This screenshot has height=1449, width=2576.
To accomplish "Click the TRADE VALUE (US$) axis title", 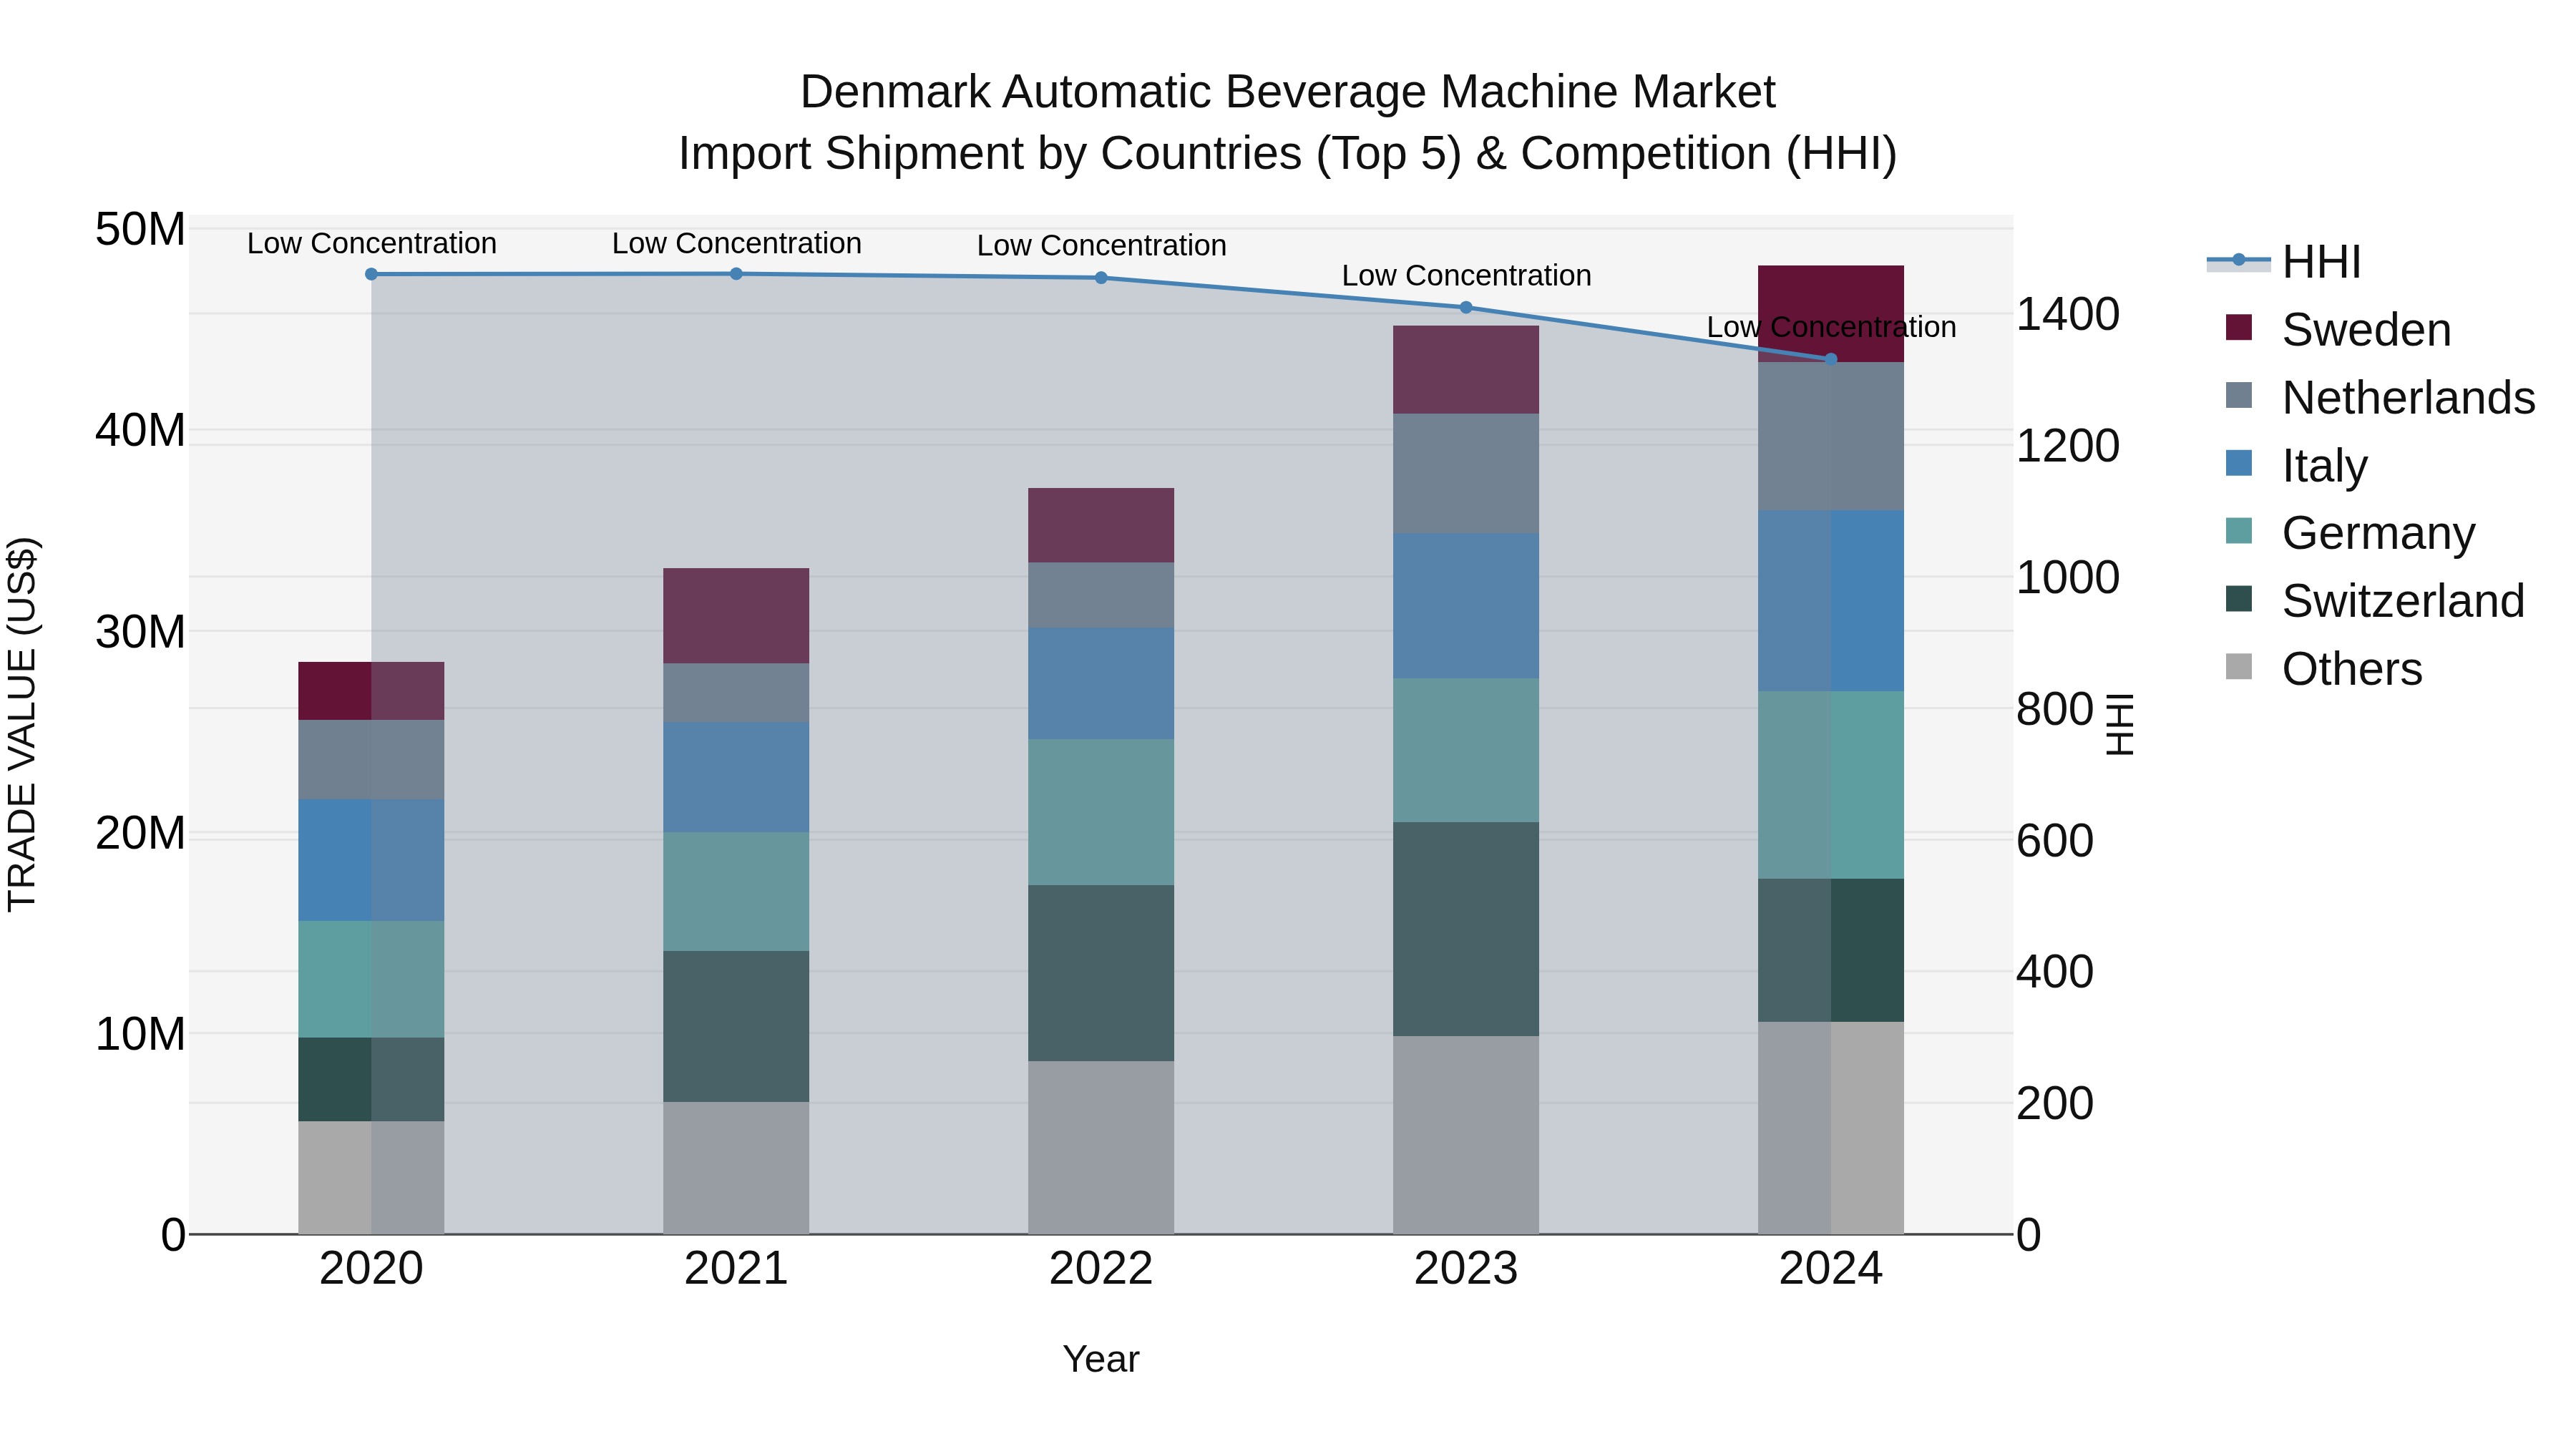I will 22,724.
